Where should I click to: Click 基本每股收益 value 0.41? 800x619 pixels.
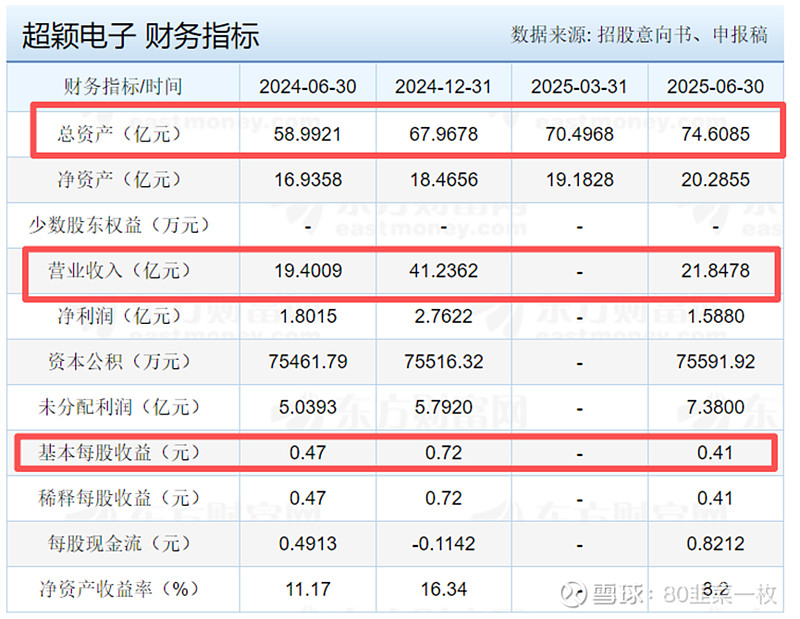tap(715, 453)
